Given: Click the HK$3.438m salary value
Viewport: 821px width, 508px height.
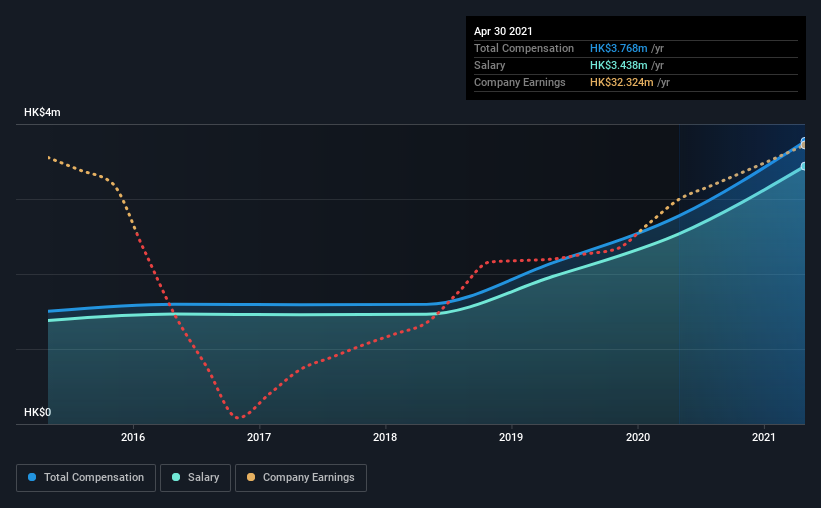Looking at the screenshot, I should 618,65.
